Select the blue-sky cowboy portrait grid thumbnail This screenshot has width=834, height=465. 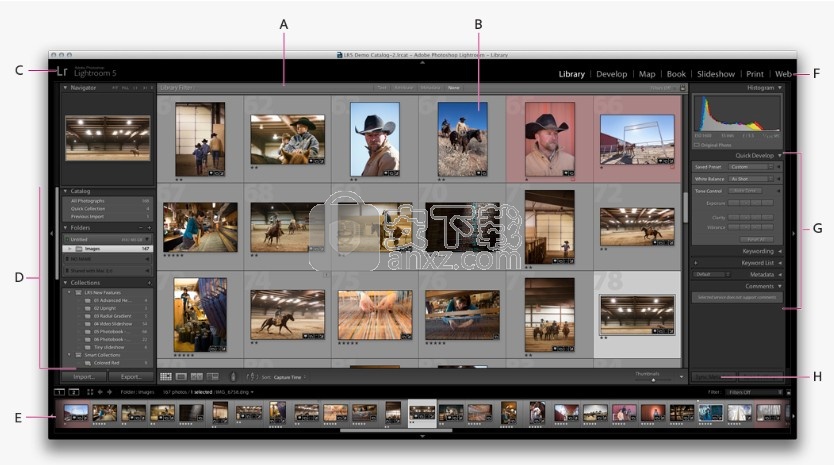coord(375,139)
